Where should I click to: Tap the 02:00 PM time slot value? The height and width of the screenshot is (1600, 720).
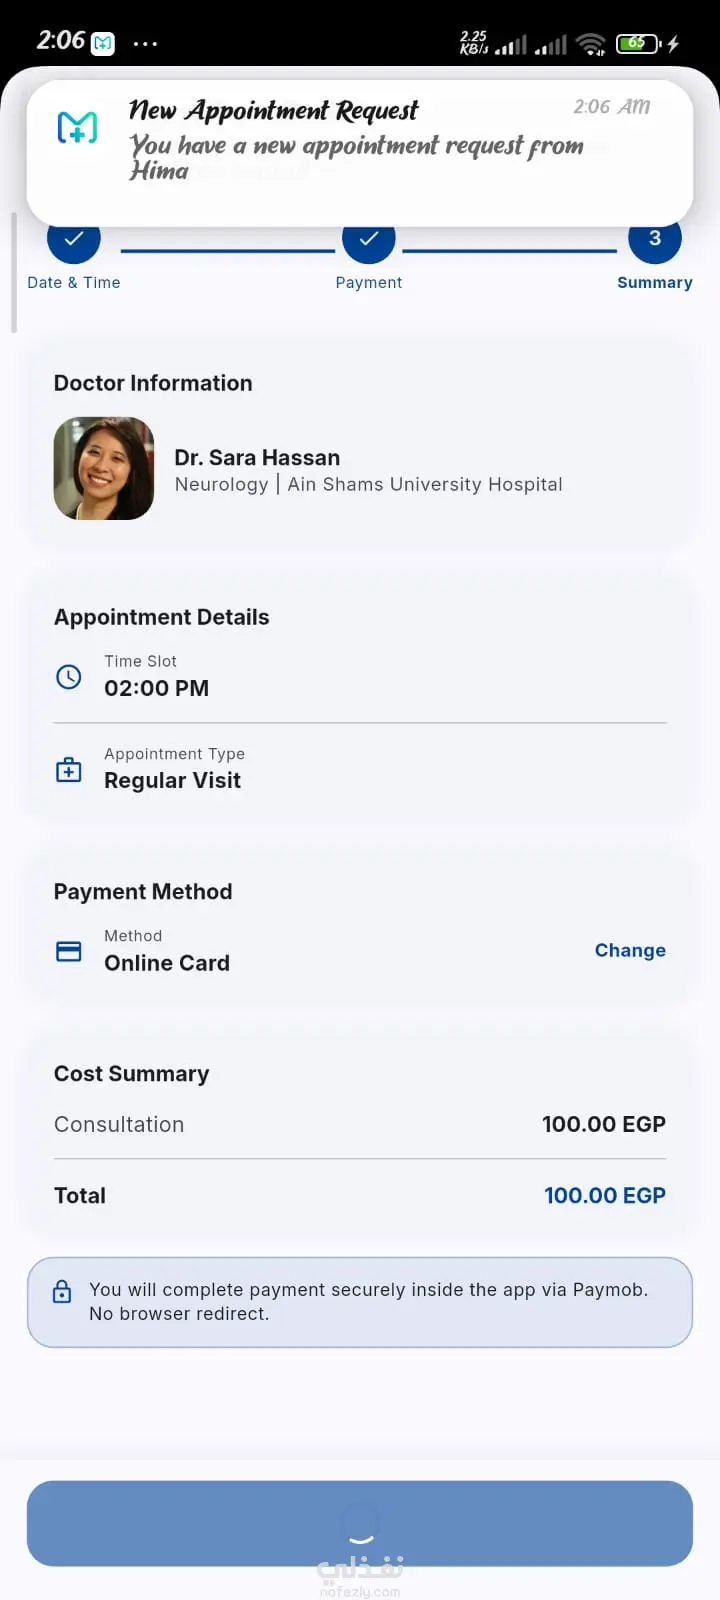(157, 688)
